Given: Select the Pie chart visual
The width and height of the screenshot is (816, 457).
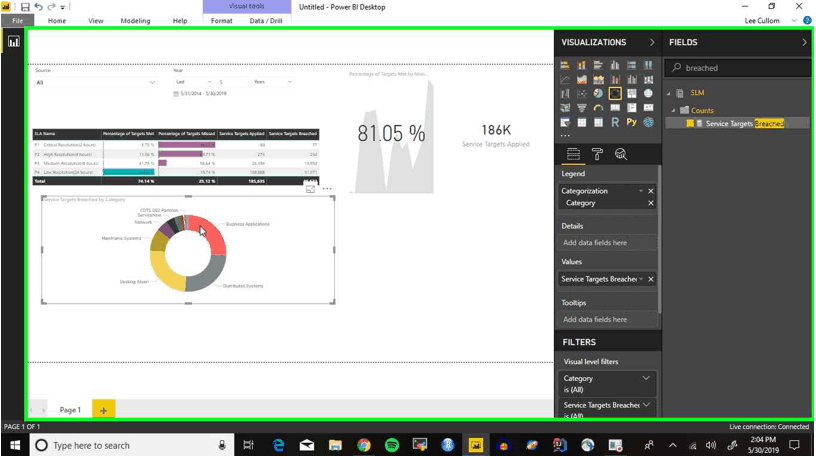Looking at the screenshot, I should pos(598,94).
